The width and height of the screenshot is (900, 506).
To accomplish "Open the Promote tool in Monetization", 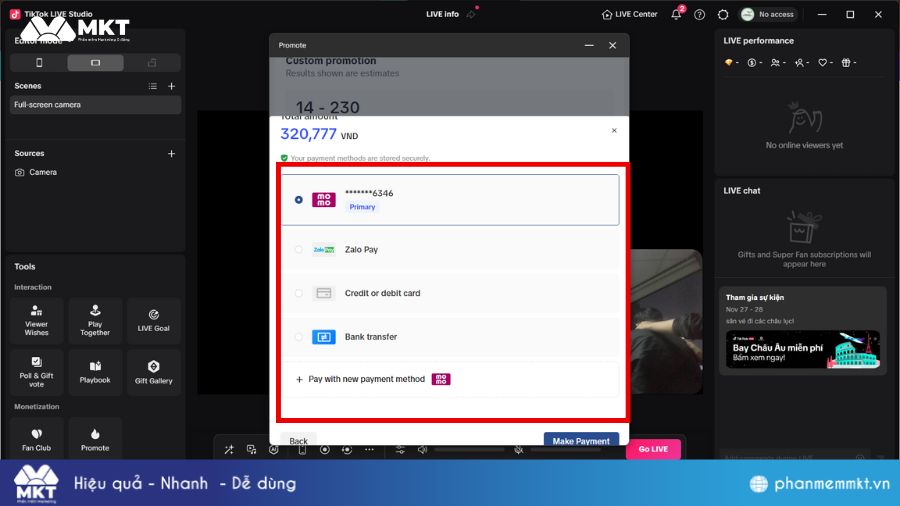I will point(95,439).
